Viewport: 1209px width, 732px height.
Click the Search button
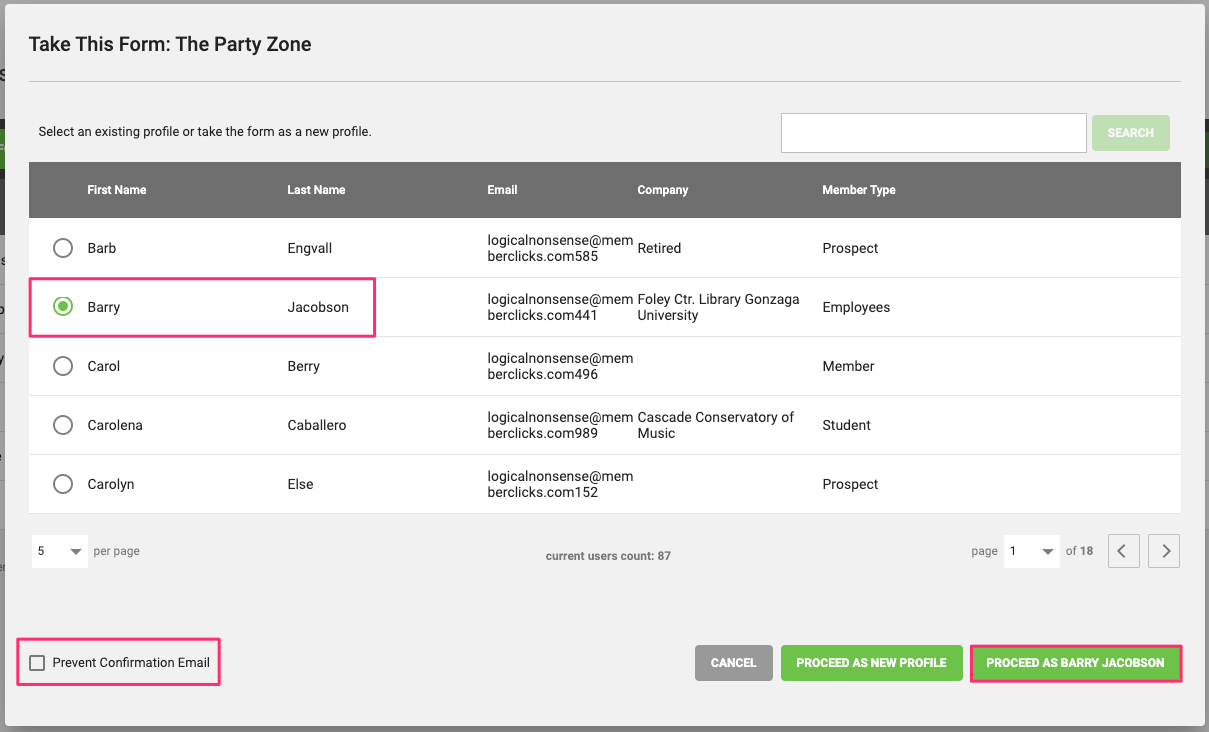[x=1130, y=132]
